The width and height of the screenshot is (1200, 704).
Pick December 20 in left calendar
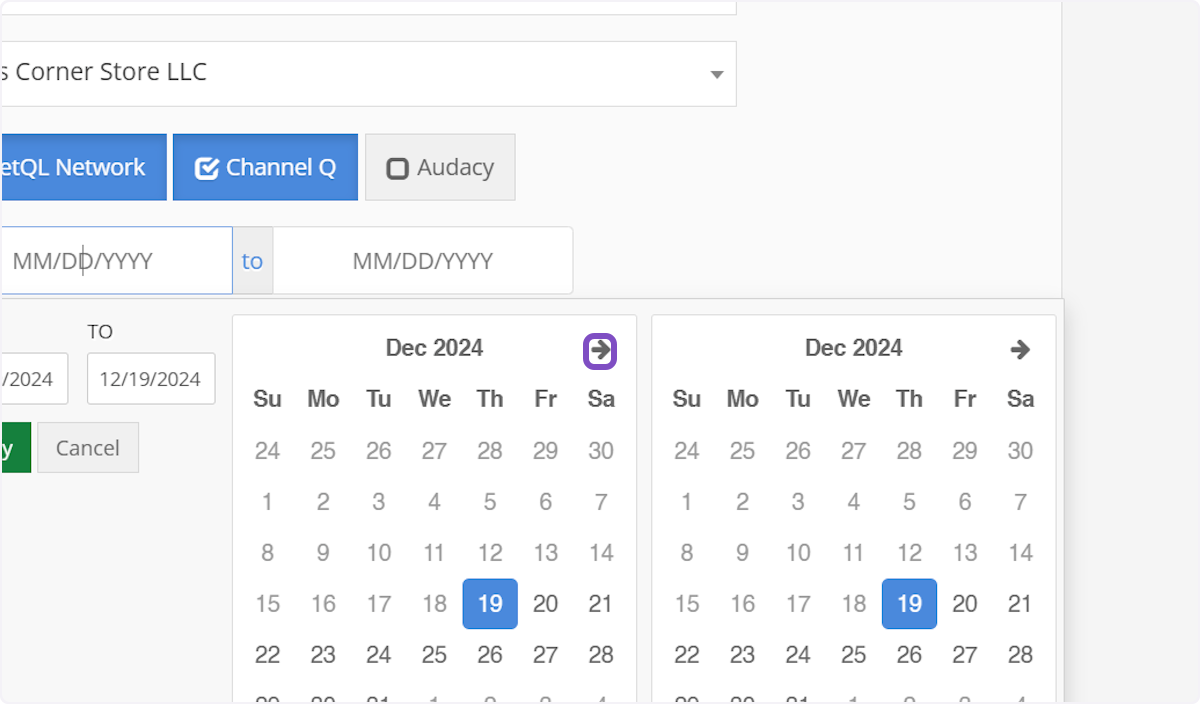[545, 604]
